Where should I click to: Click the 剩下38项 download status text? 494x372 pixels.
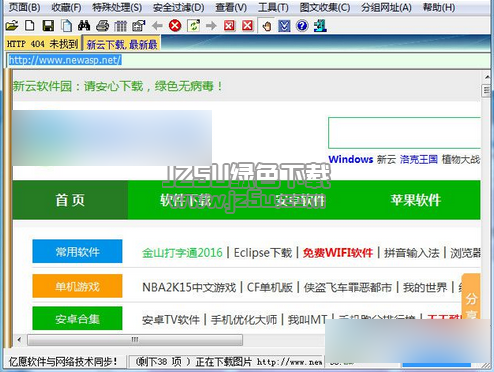(228, 362)
